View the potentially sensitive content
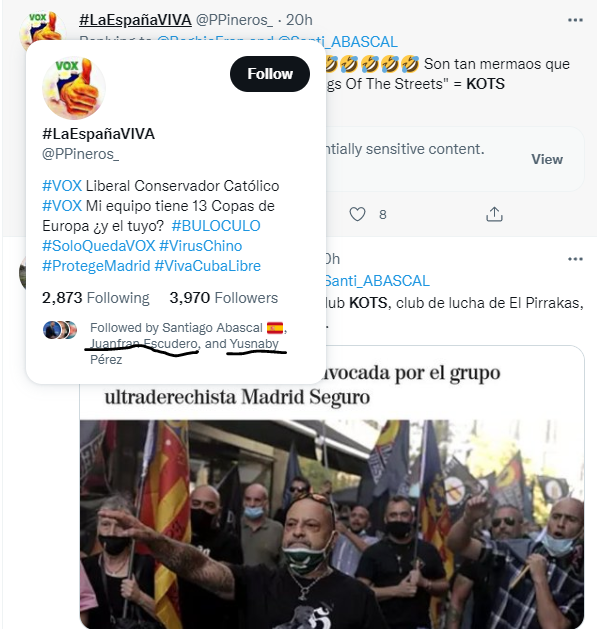The width and height of the screenshot is (597, 629). [547, 159]
